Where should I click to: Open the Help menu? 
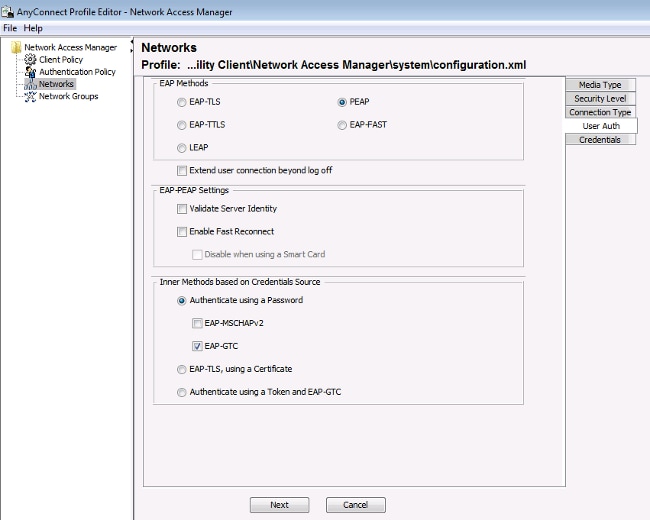pos(33,28)
